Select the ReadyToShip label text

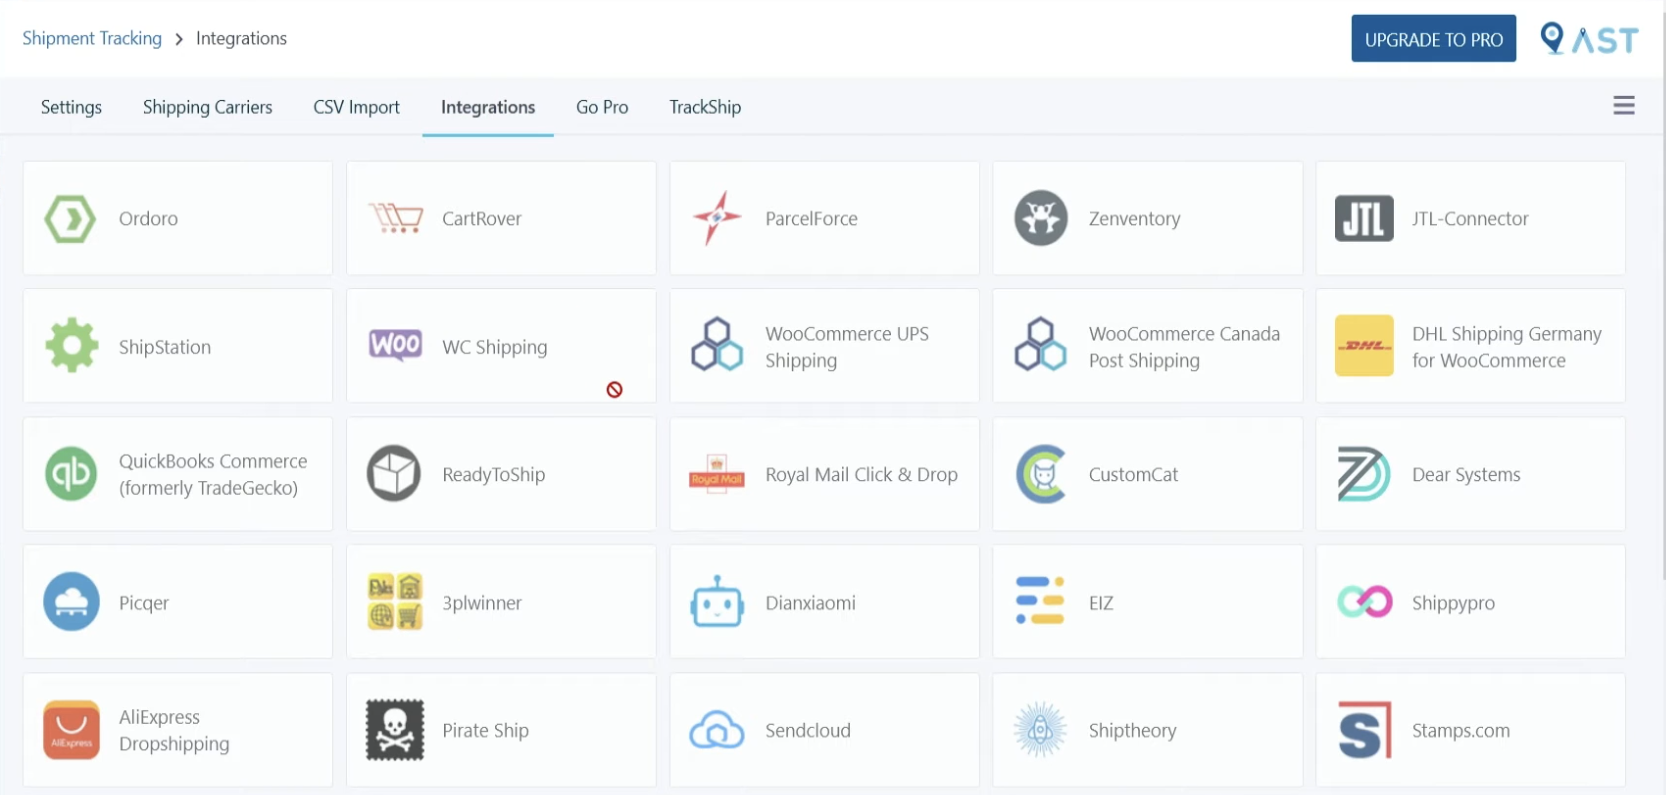pyautogui.click(x=494, y=474)
